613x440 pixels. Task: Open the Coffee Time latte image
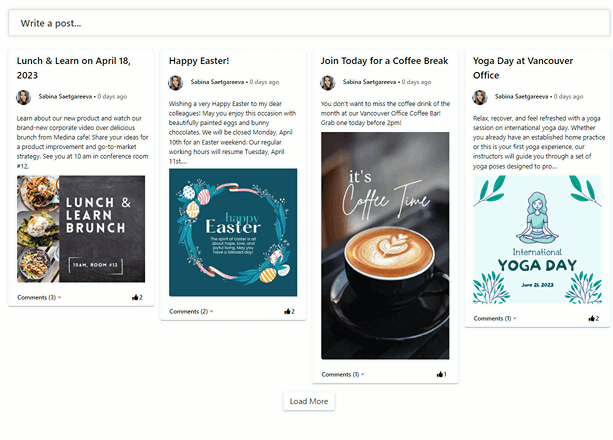coord(385,246)
